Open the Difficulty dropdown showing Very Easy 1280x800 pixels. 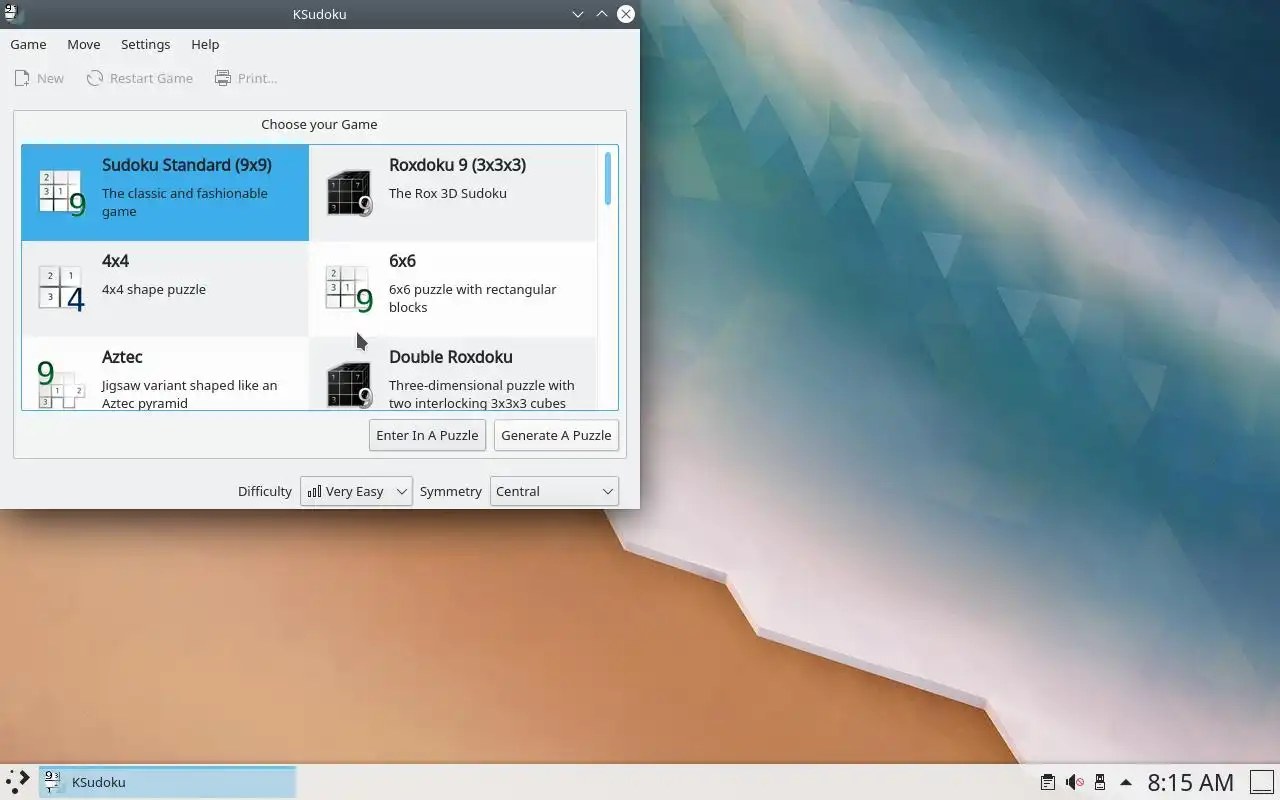pos(356,491)
